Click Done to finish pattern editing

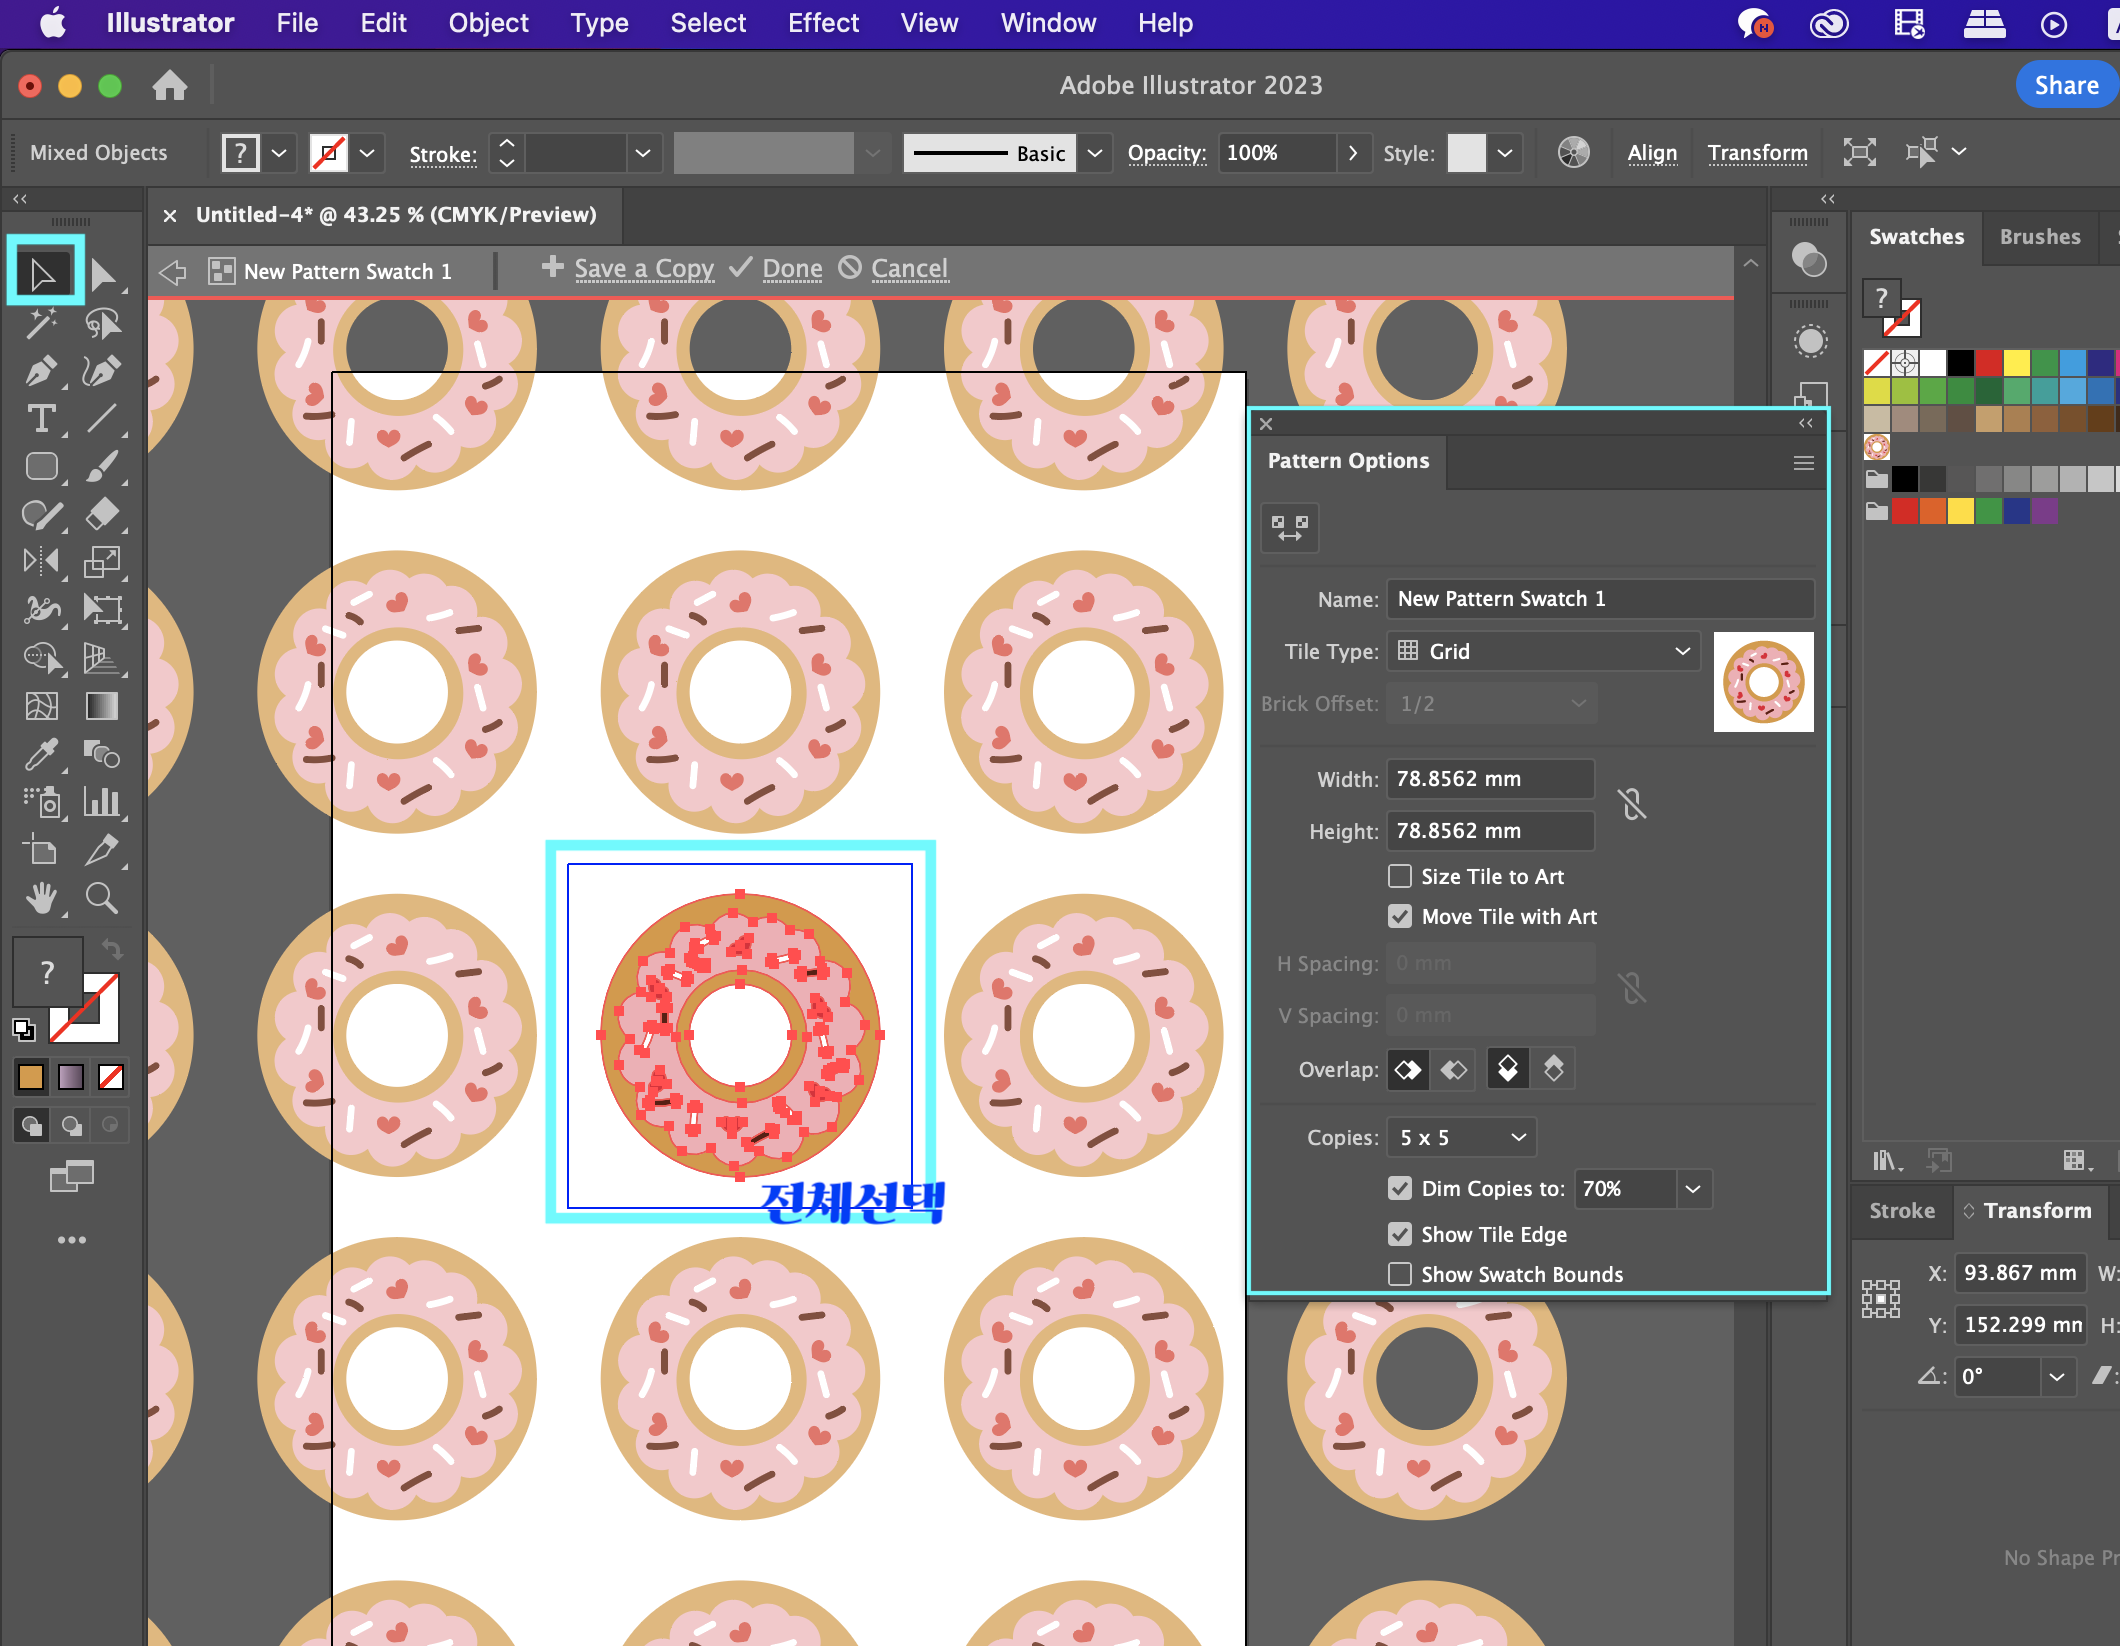(792, 269)
